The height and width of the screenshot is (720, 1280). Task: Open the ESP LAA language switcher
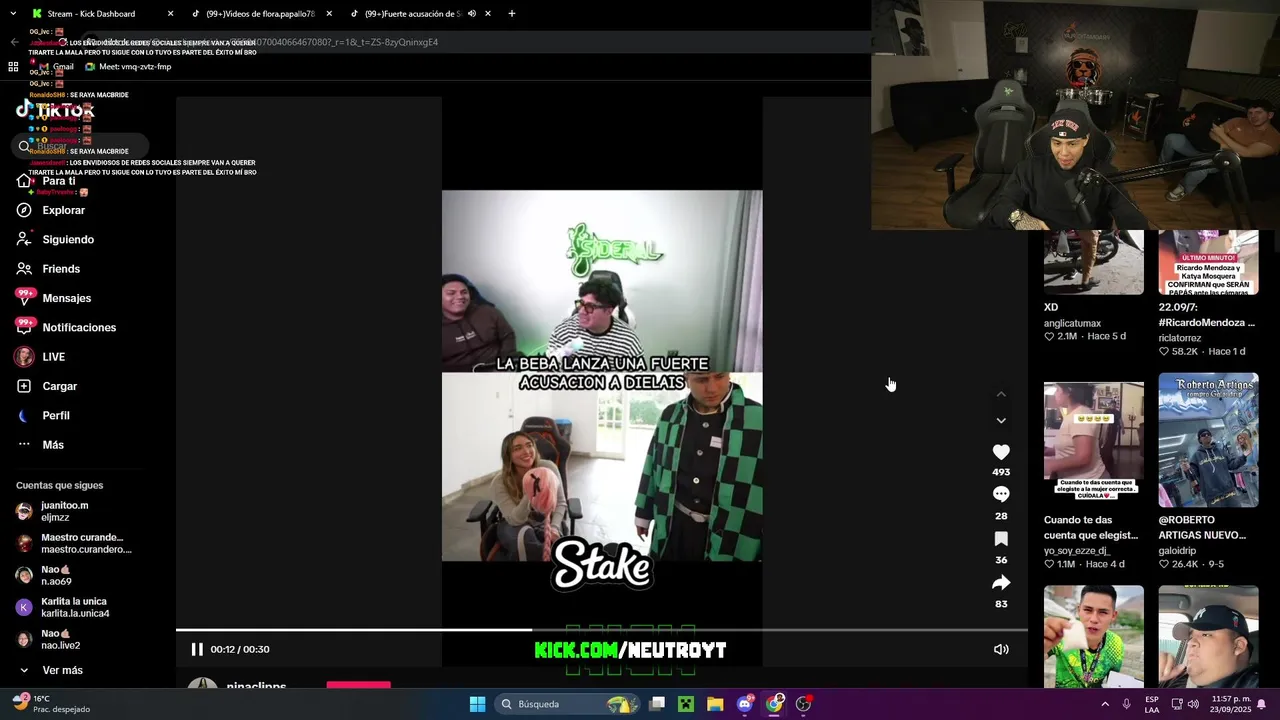click(1152, 704)
